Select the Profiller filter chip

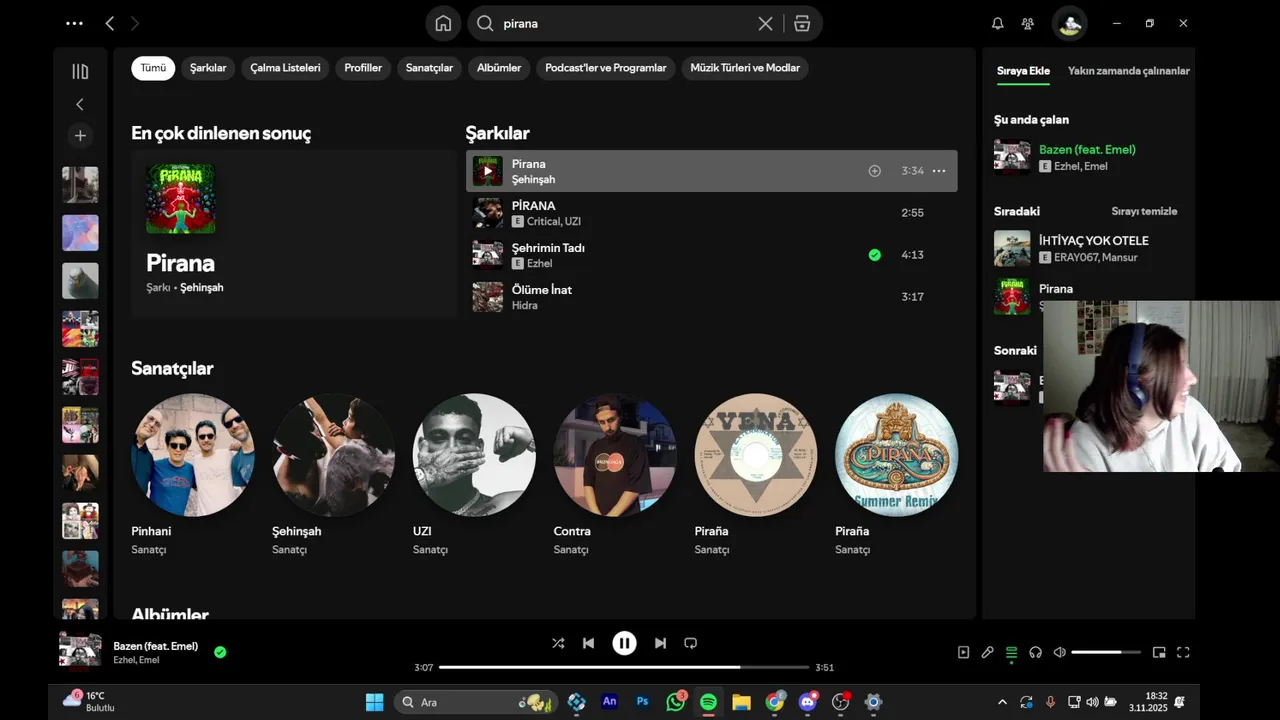[x=363, y=68]
